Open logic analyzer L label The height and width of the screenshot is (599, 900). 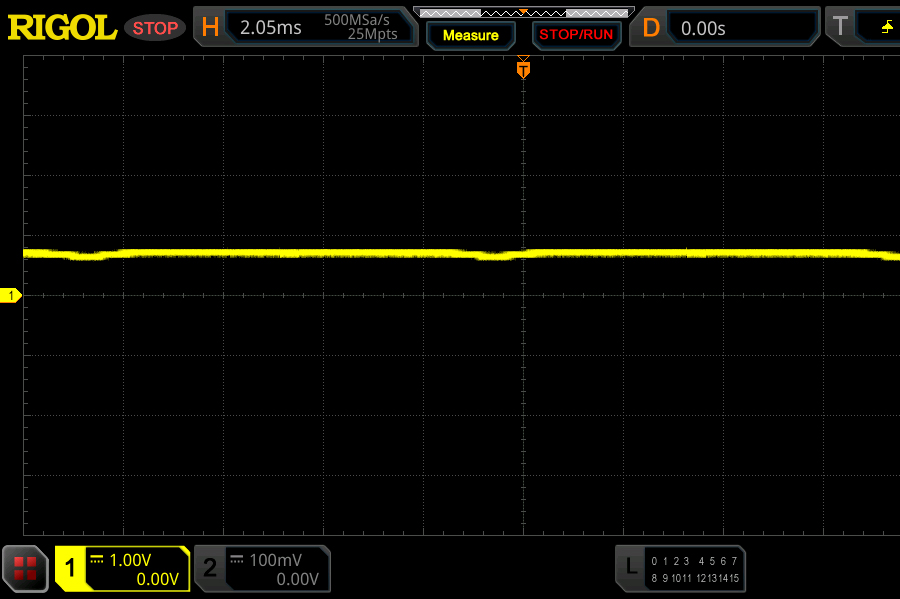click(x=631, y=567)
